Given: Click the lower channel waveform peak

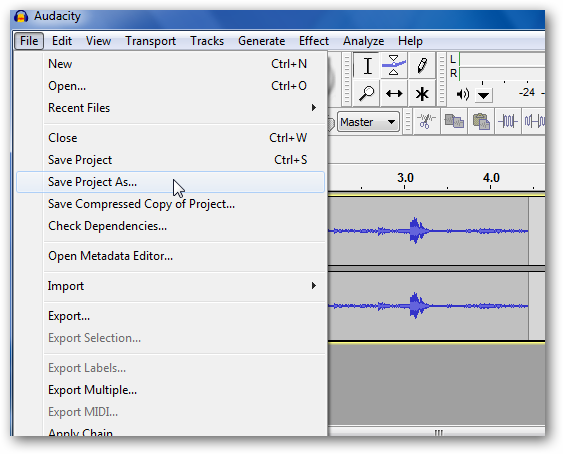Looking at the screenshot, I should (x=415, y=306).
